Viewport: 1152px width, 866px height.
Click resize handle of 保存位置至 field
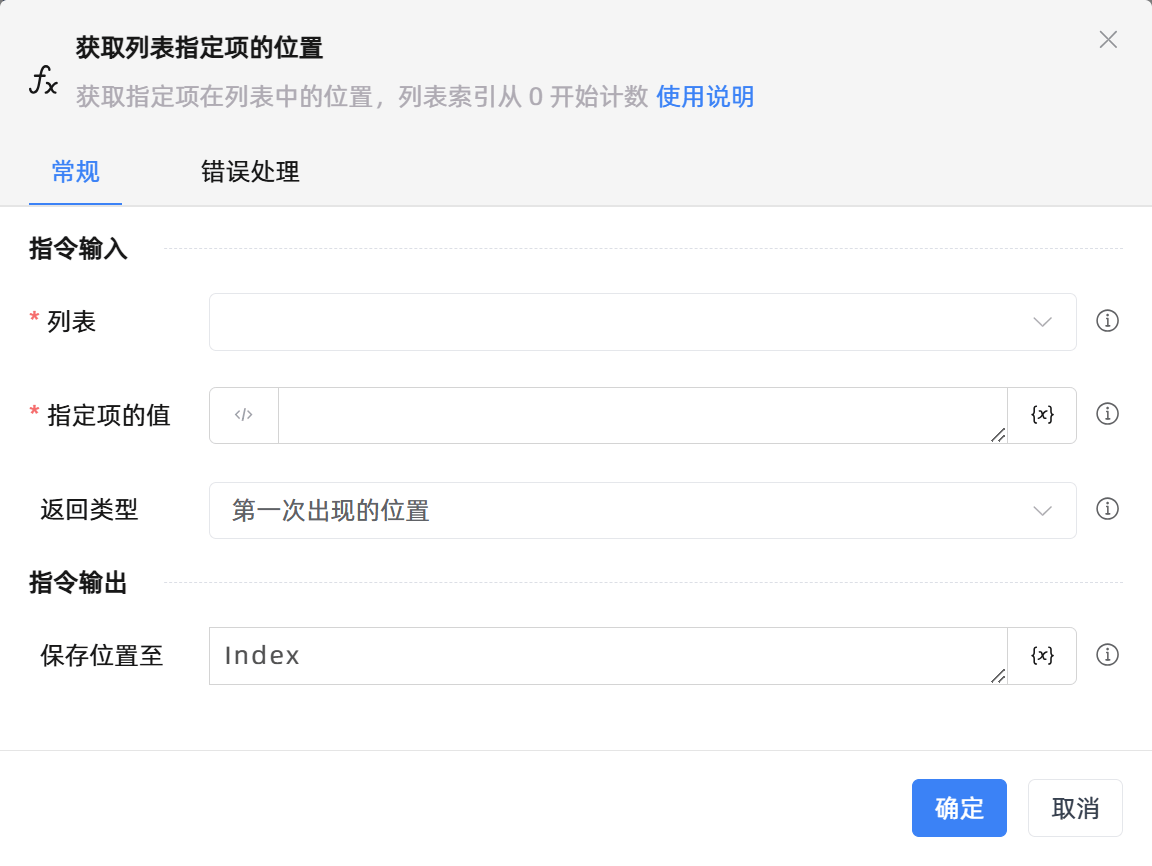[998, 676]
